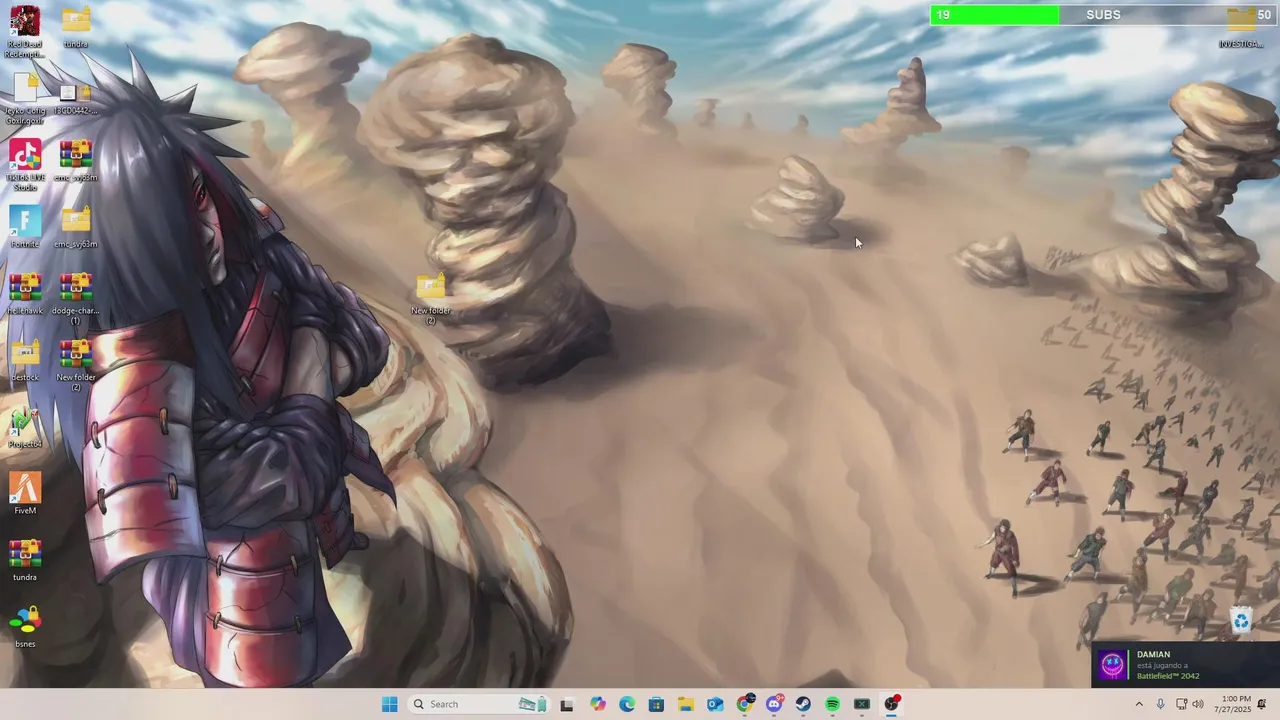The image size is (1280, 720).
Task: Open the Windows Start menu
Action: pyautogui.click(x=389, y=704)
